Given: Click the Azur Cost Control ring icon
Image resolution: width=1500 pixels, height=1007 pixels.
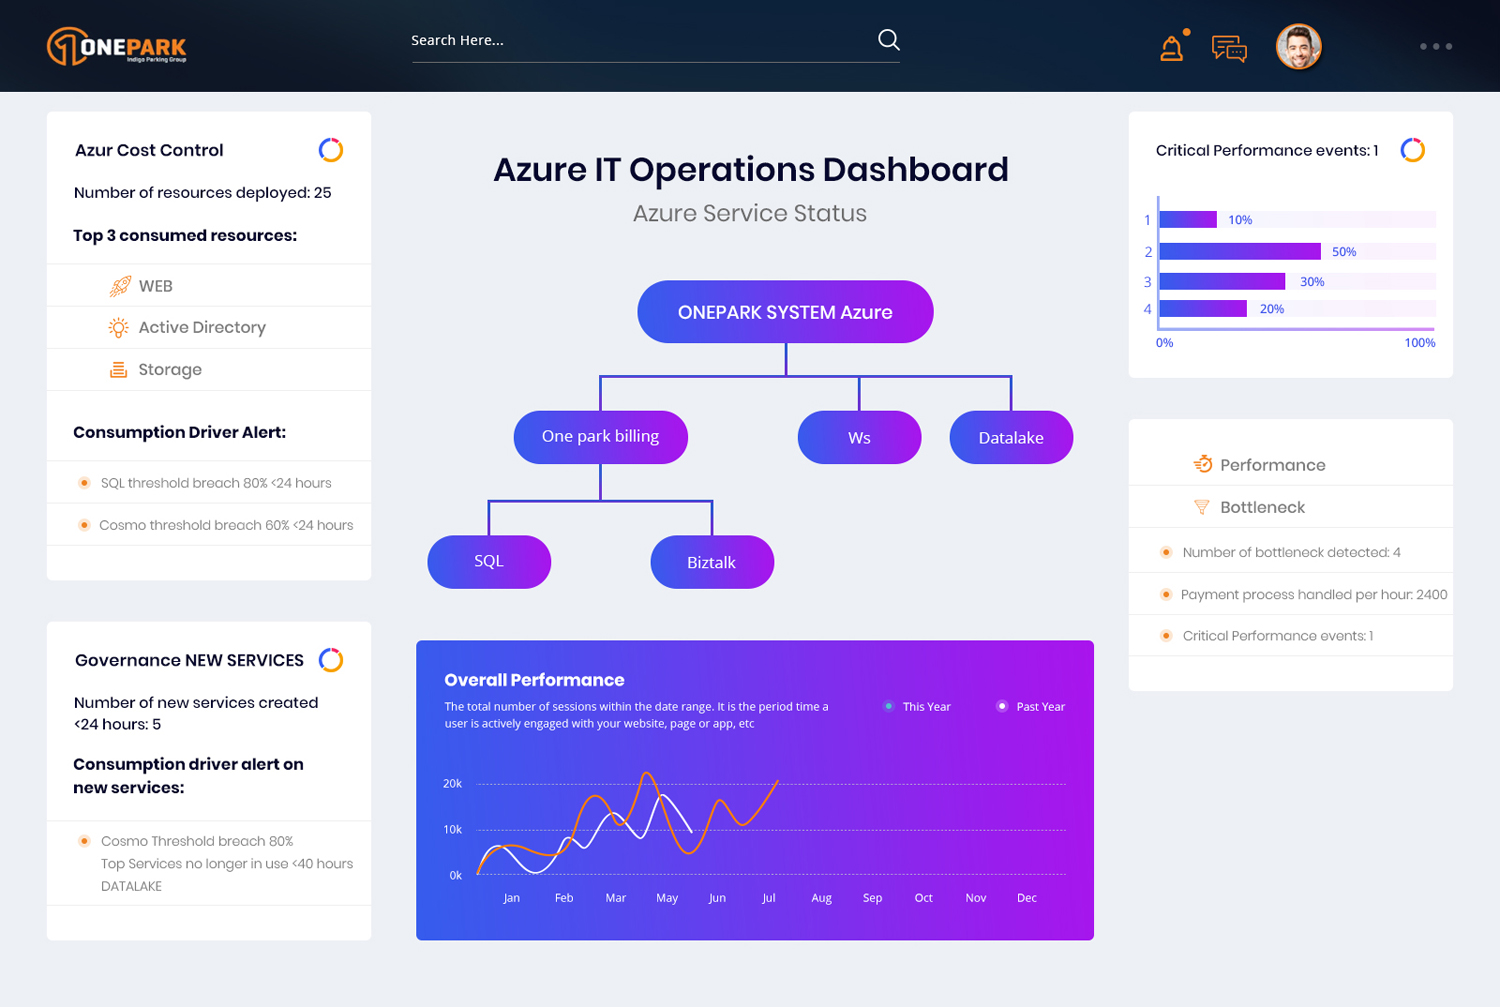Looking at the screenshot, I should [x=331, y=150].
